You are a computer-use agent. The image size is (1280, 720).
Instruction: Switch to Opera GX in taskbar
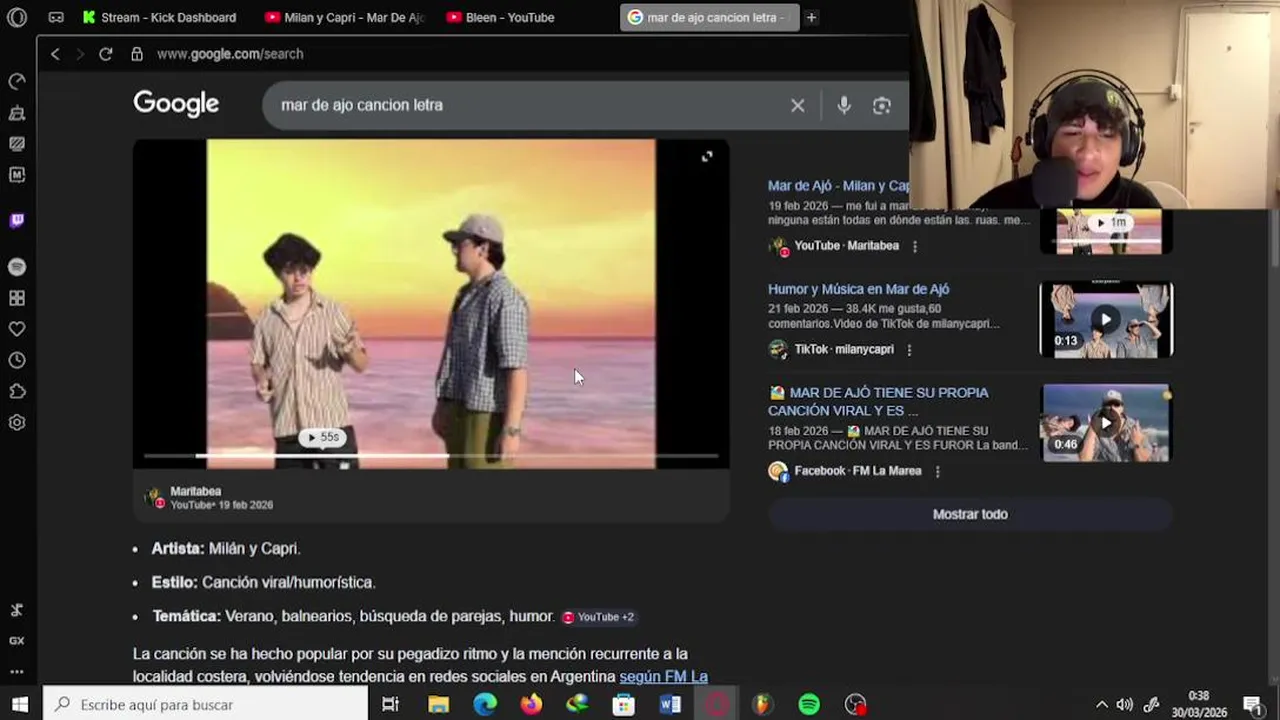[716, 705]
